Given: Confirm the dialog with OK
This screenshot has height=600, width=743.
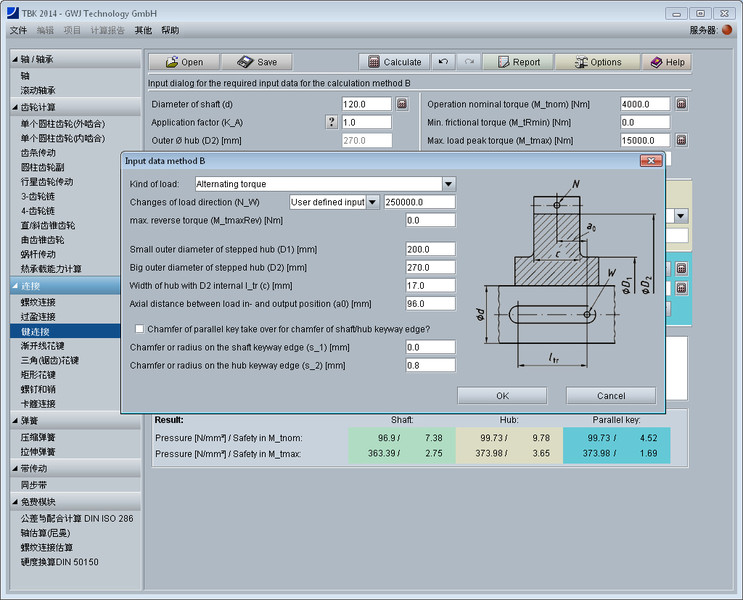Looking at the screenshot, I should coord(502,395).
